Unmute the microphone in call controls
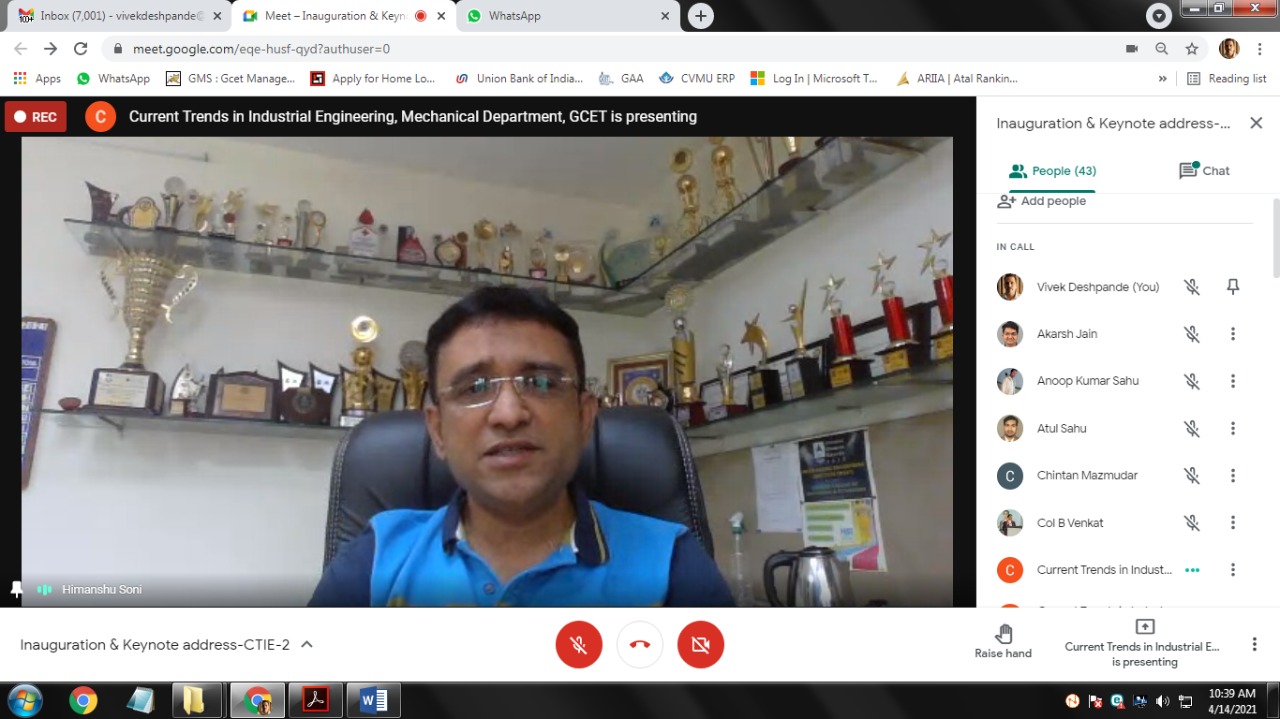The height and width of the screenshot is (719, 1280). pyautogui.click(x=579, y=644)
